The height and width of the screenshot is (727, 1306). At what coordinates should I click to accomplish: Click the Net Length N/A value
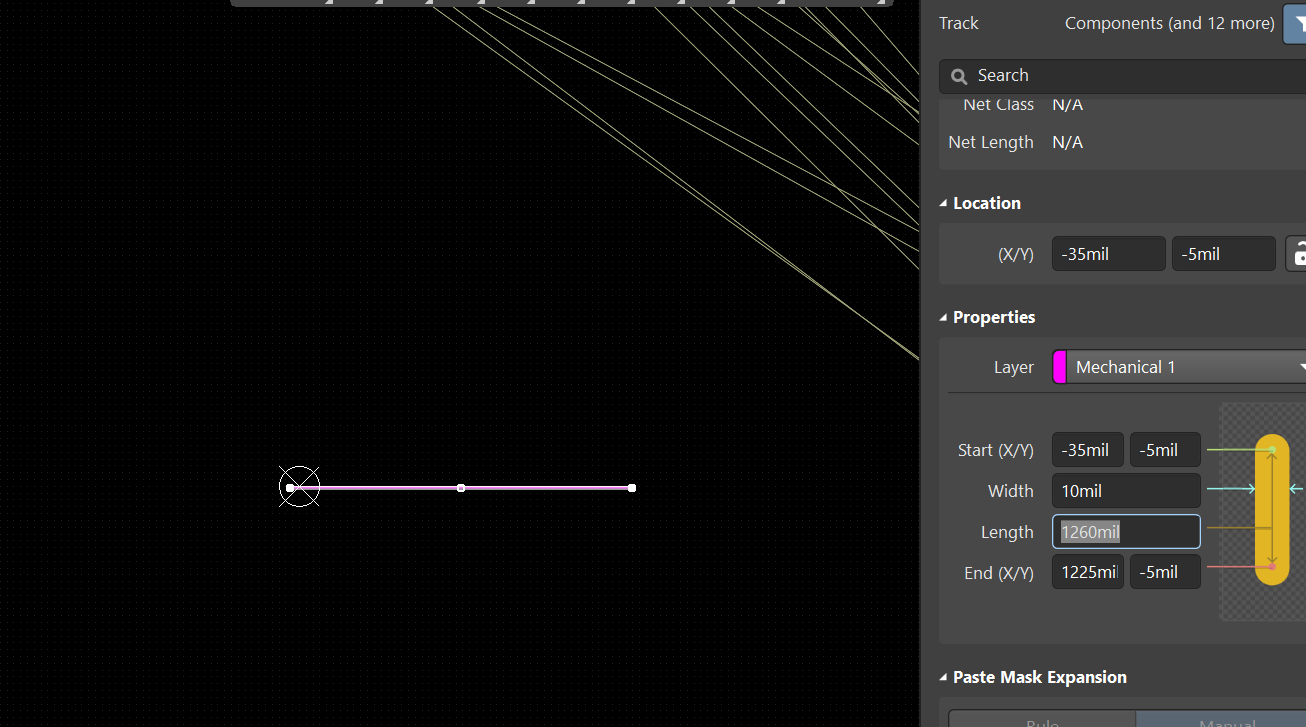point(1067,142)
